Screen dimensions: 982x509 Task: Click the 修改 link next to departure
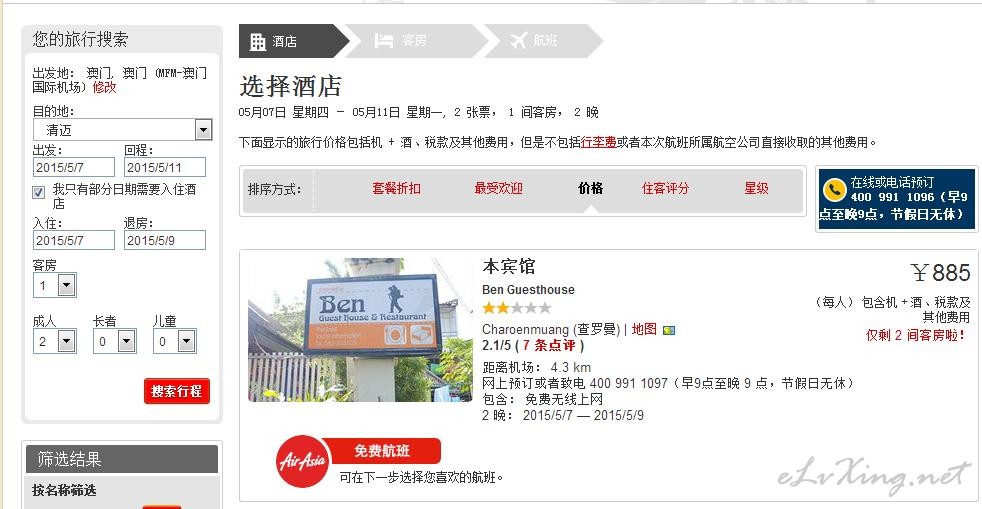tap(105, 88)
